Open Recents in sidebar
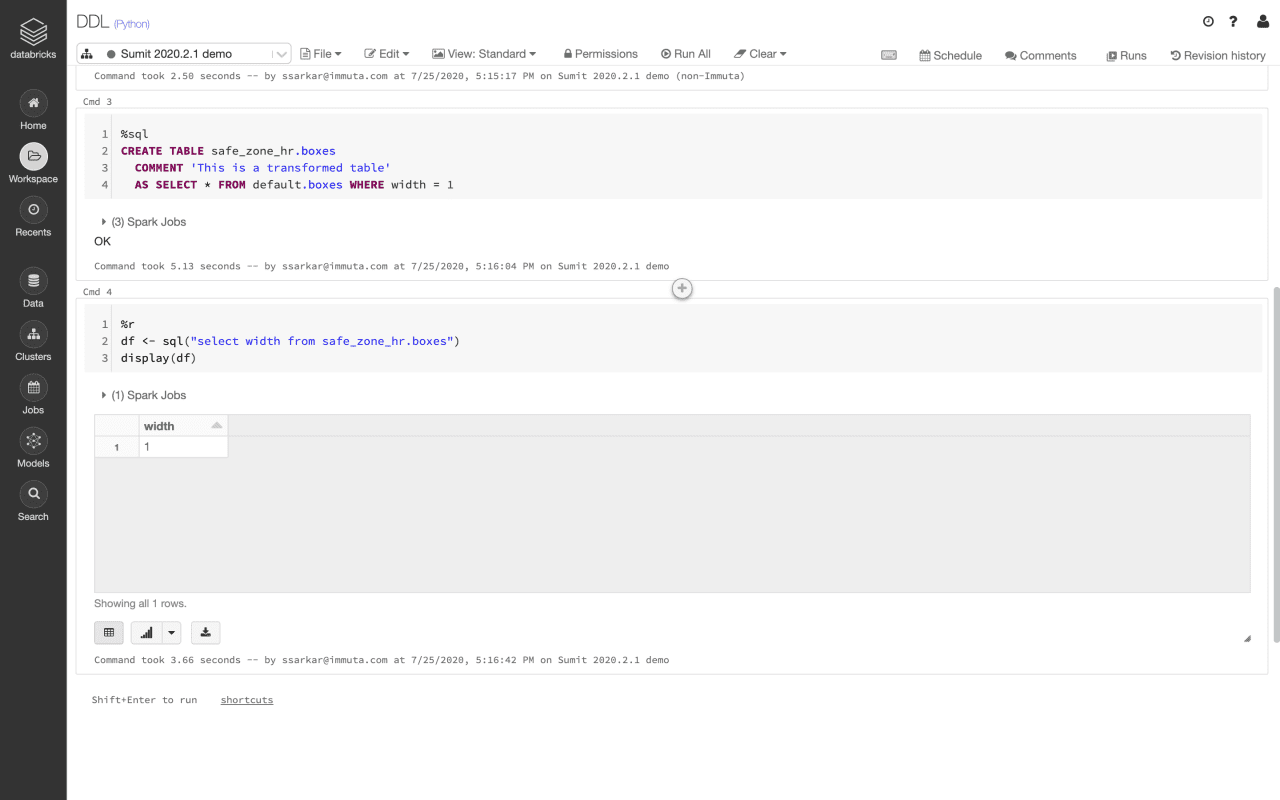 tap(33, 216)
